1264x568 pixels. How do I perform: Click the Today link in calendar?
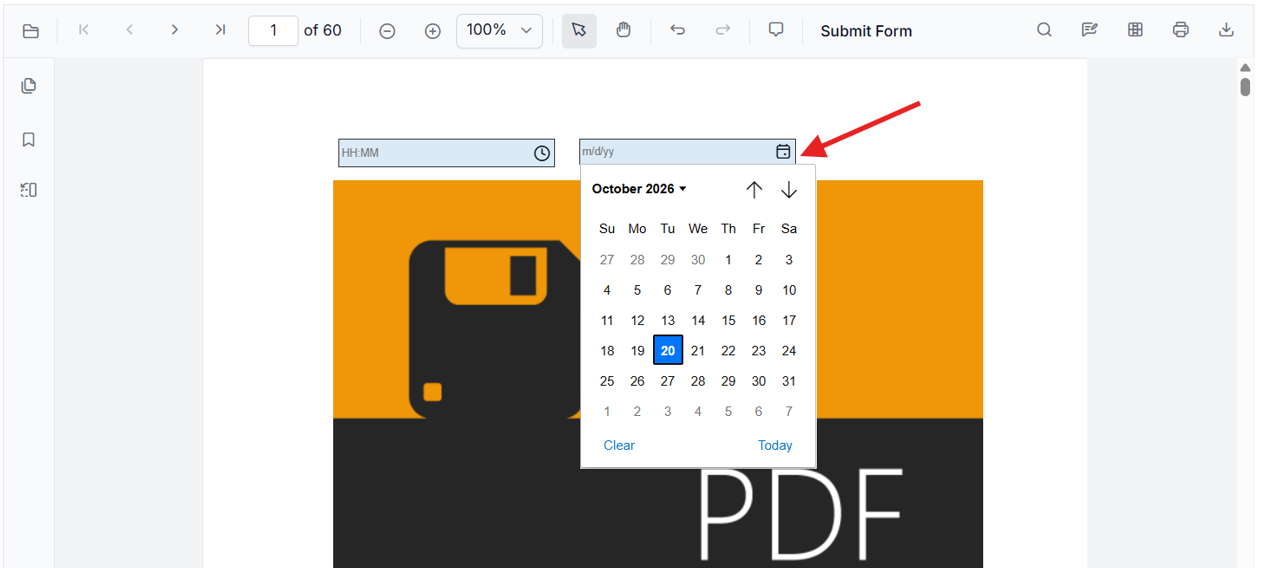point(775,445)
